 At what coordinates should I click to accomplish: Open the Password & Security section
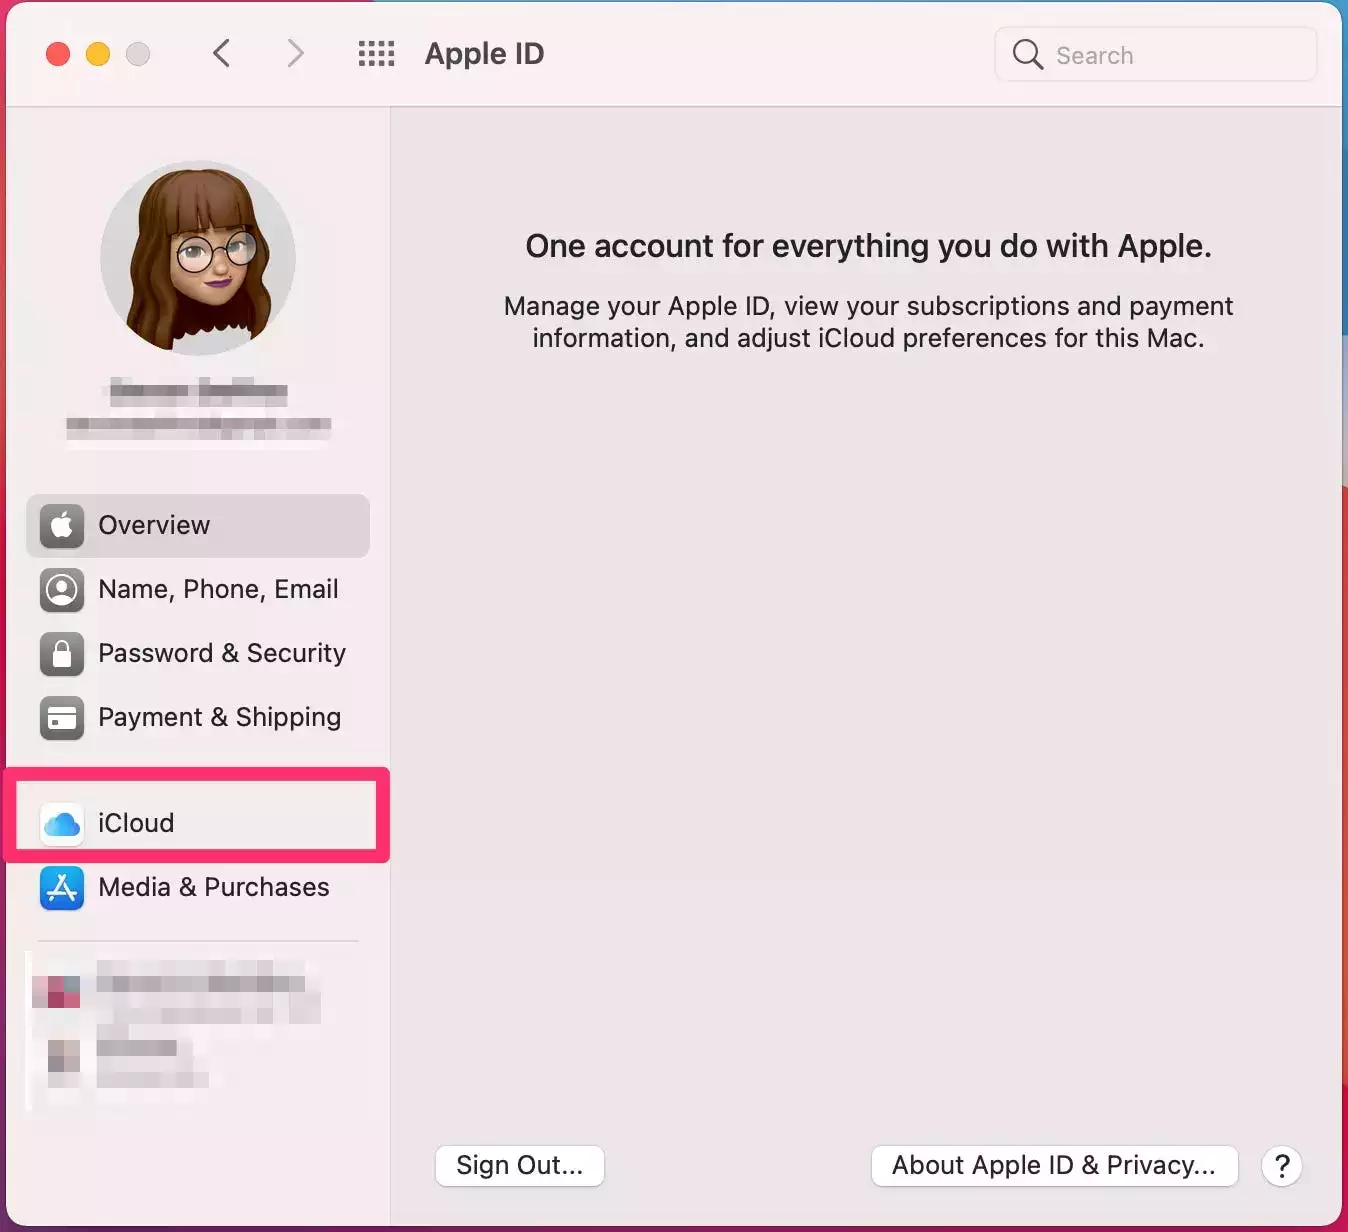tap(222, 654)
